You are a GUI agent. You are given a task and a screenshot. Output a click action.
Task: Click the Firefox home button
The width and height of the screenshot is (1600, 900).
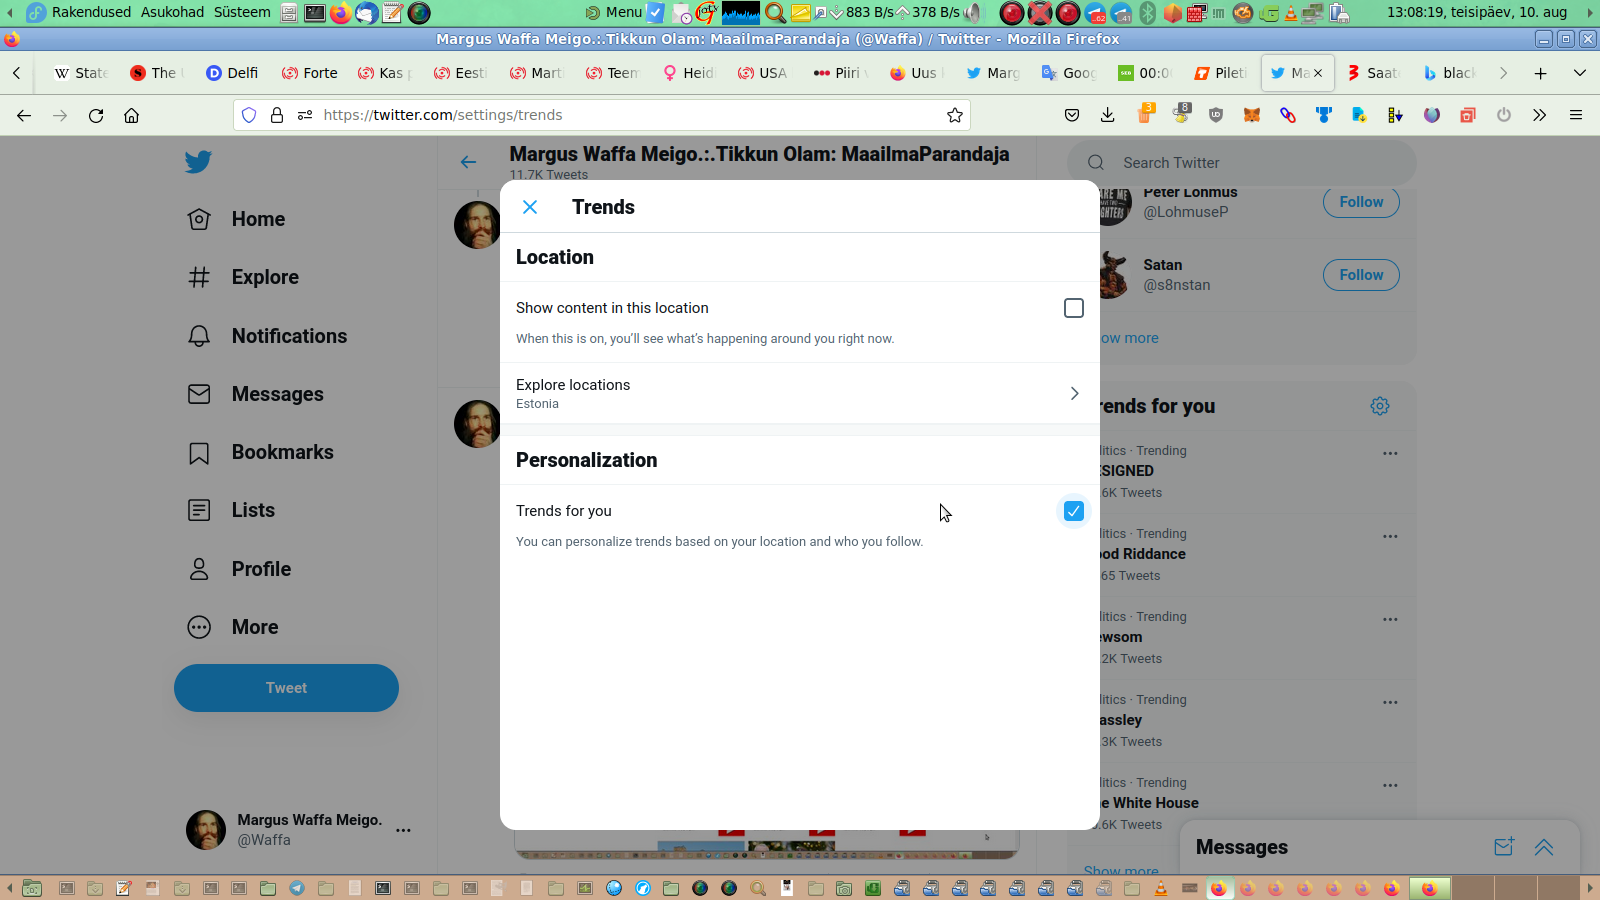pyautogui.click(x=131, y=115)
